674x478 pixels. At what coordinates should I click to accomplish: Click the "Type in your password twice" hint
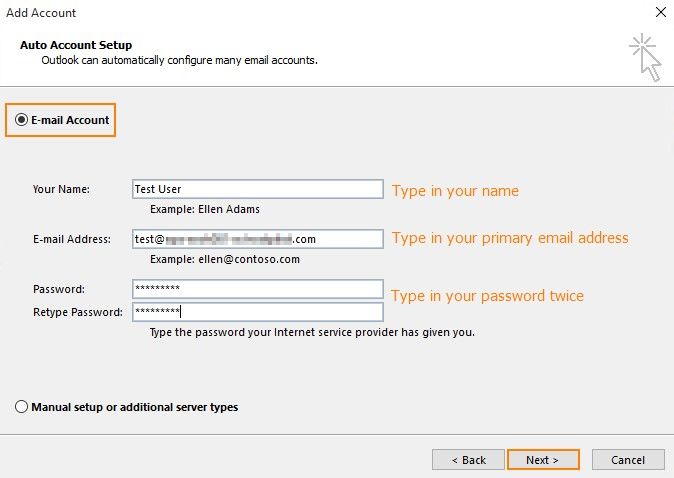point(487,296)
